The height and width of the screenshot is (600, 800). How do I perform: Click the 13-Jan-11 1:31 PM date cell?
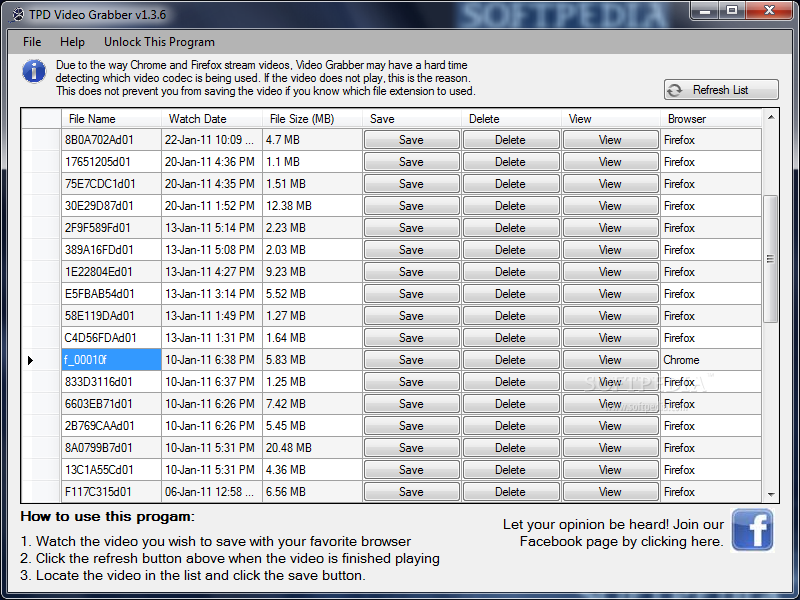click(x=212, y=337)
